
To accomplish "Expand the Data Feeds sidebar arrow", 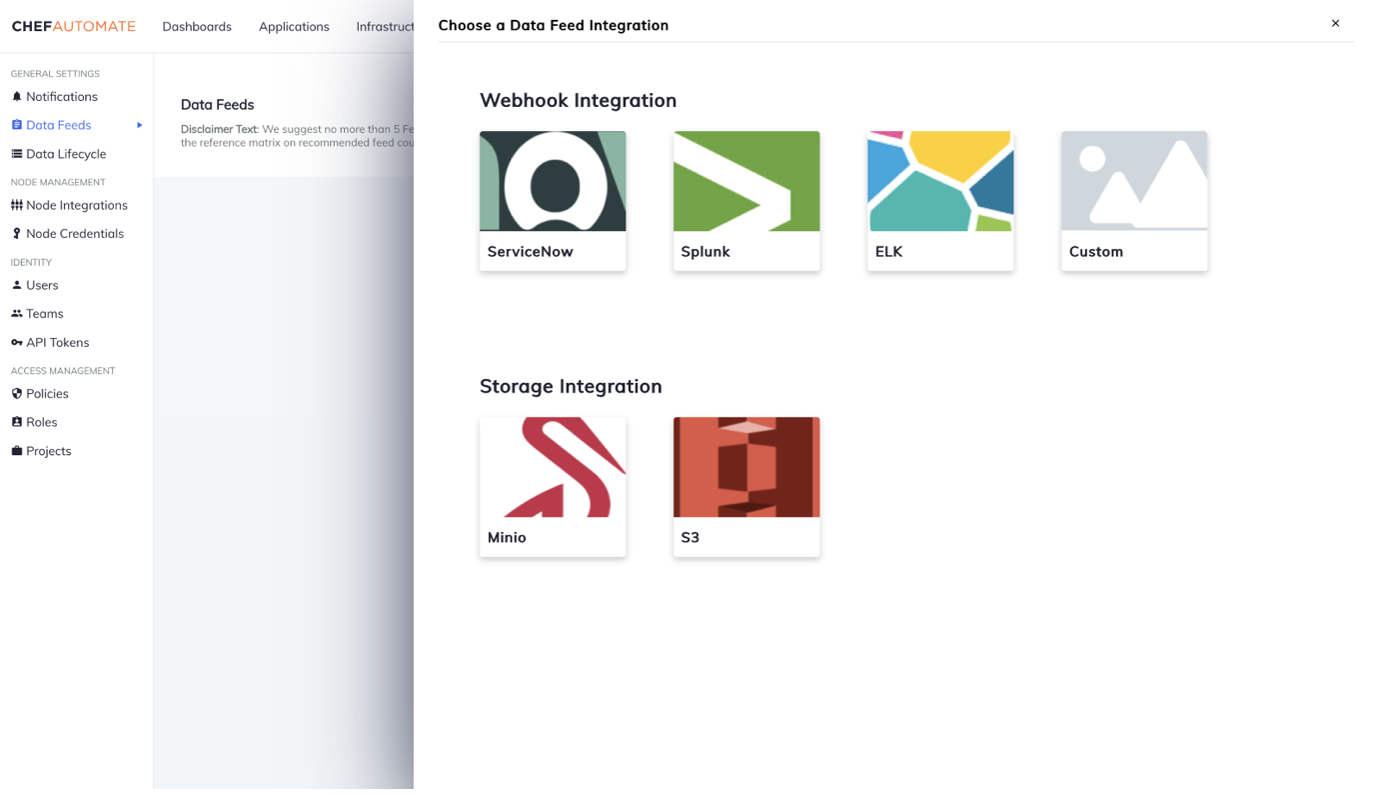I will [x=140, y=125].
